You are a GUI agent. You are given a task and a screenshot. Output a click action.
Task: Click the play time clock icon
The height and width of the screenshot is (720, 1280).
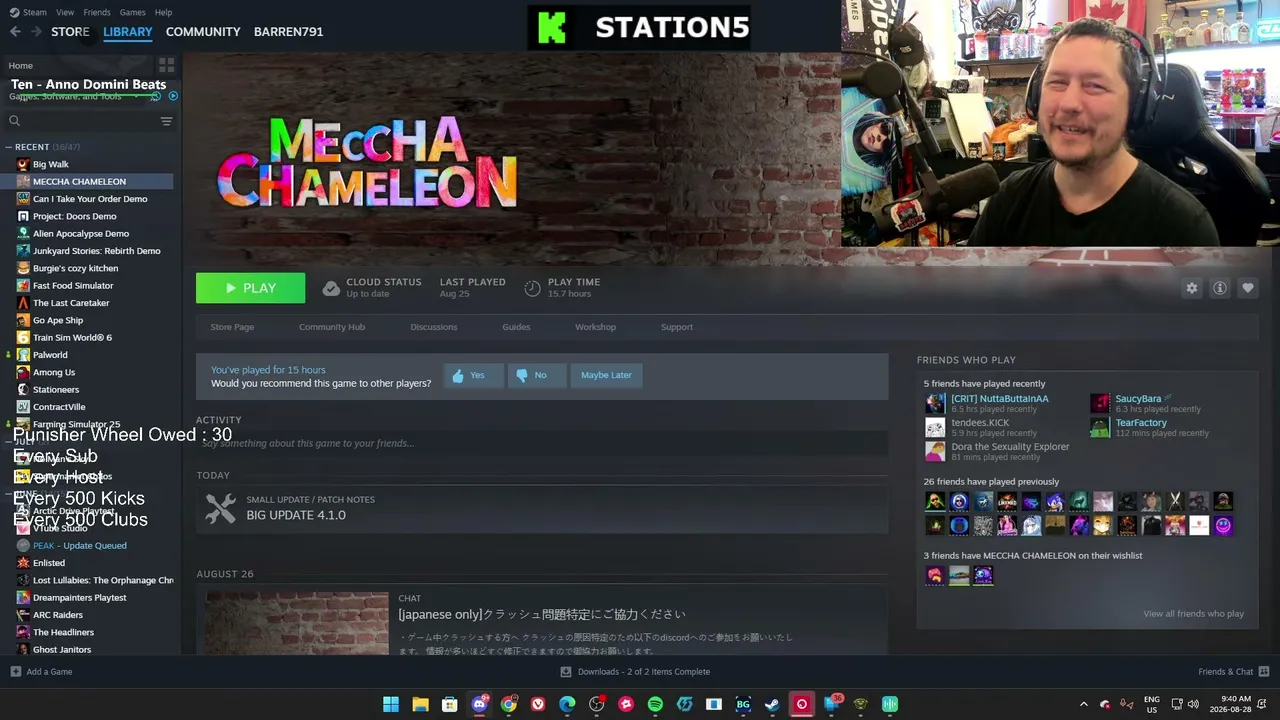point(532,288)
